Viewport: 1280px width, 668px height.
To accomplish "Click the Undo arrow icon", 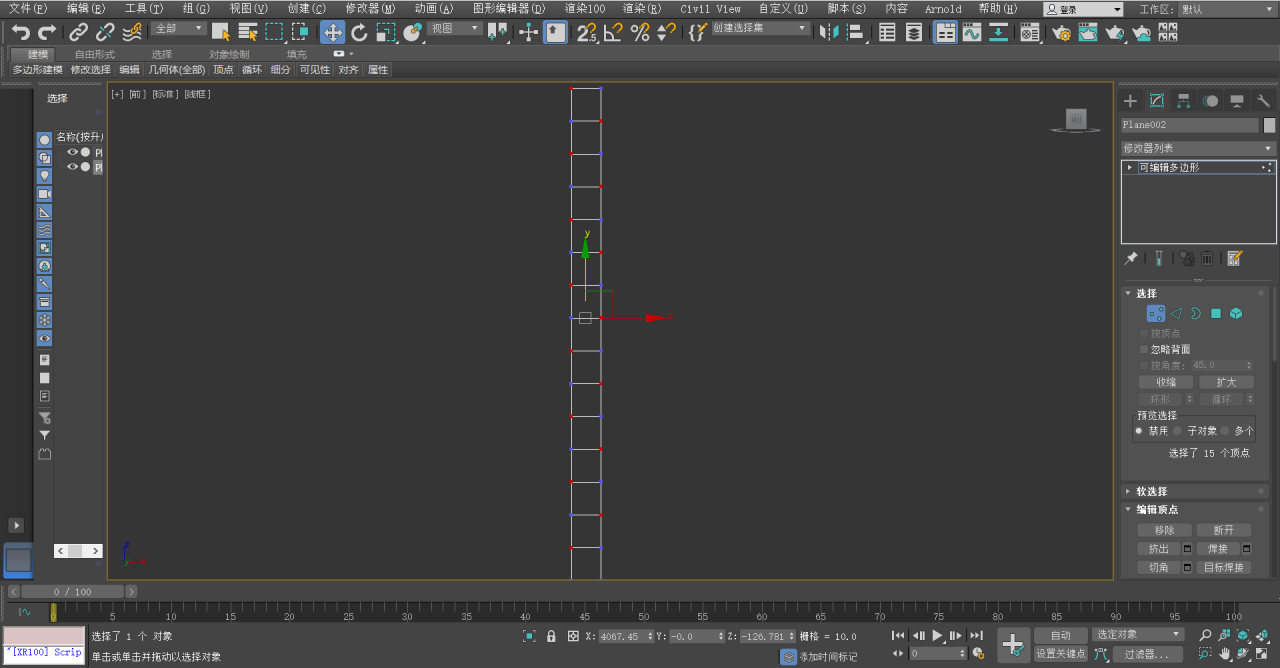I will 20,32.
